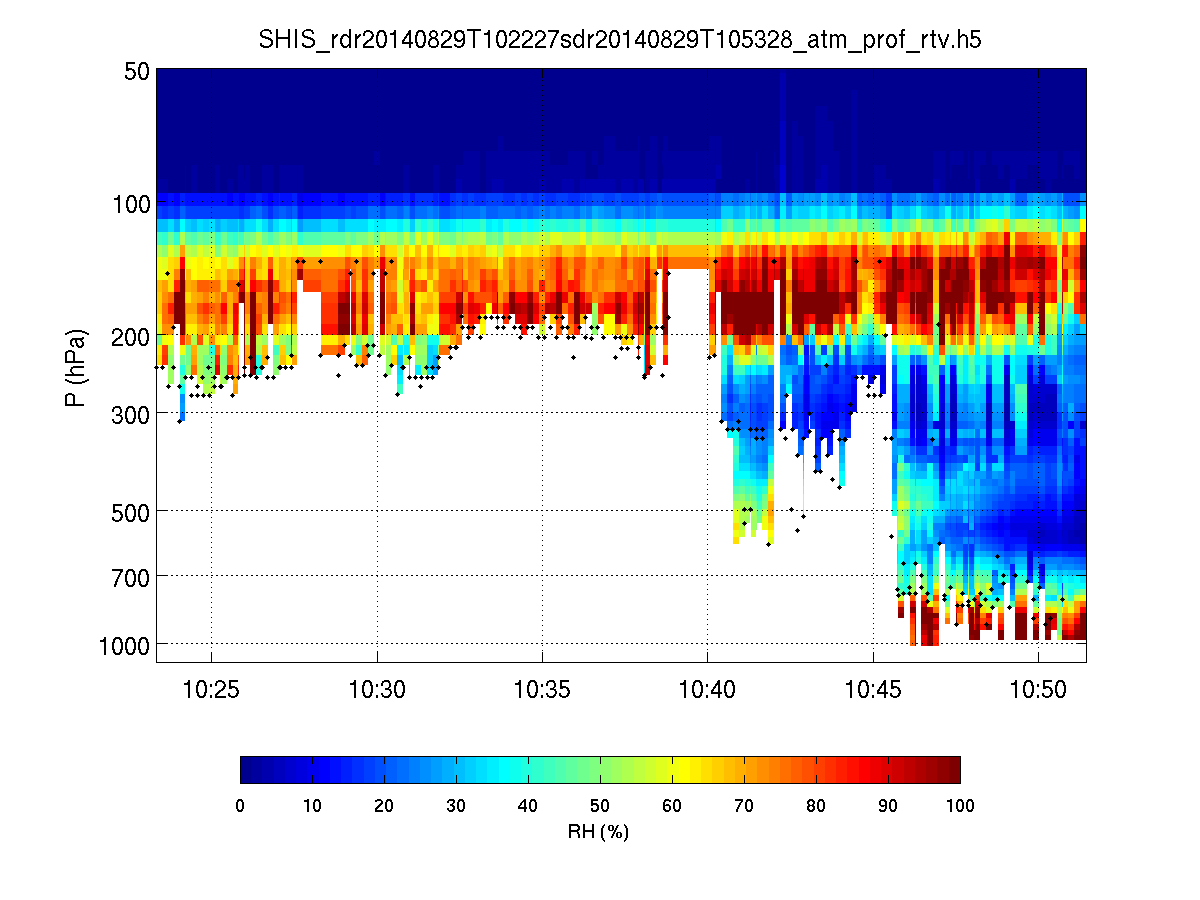
Task: Pick the dark blue start of colorbar
Action: coord(249,769)
